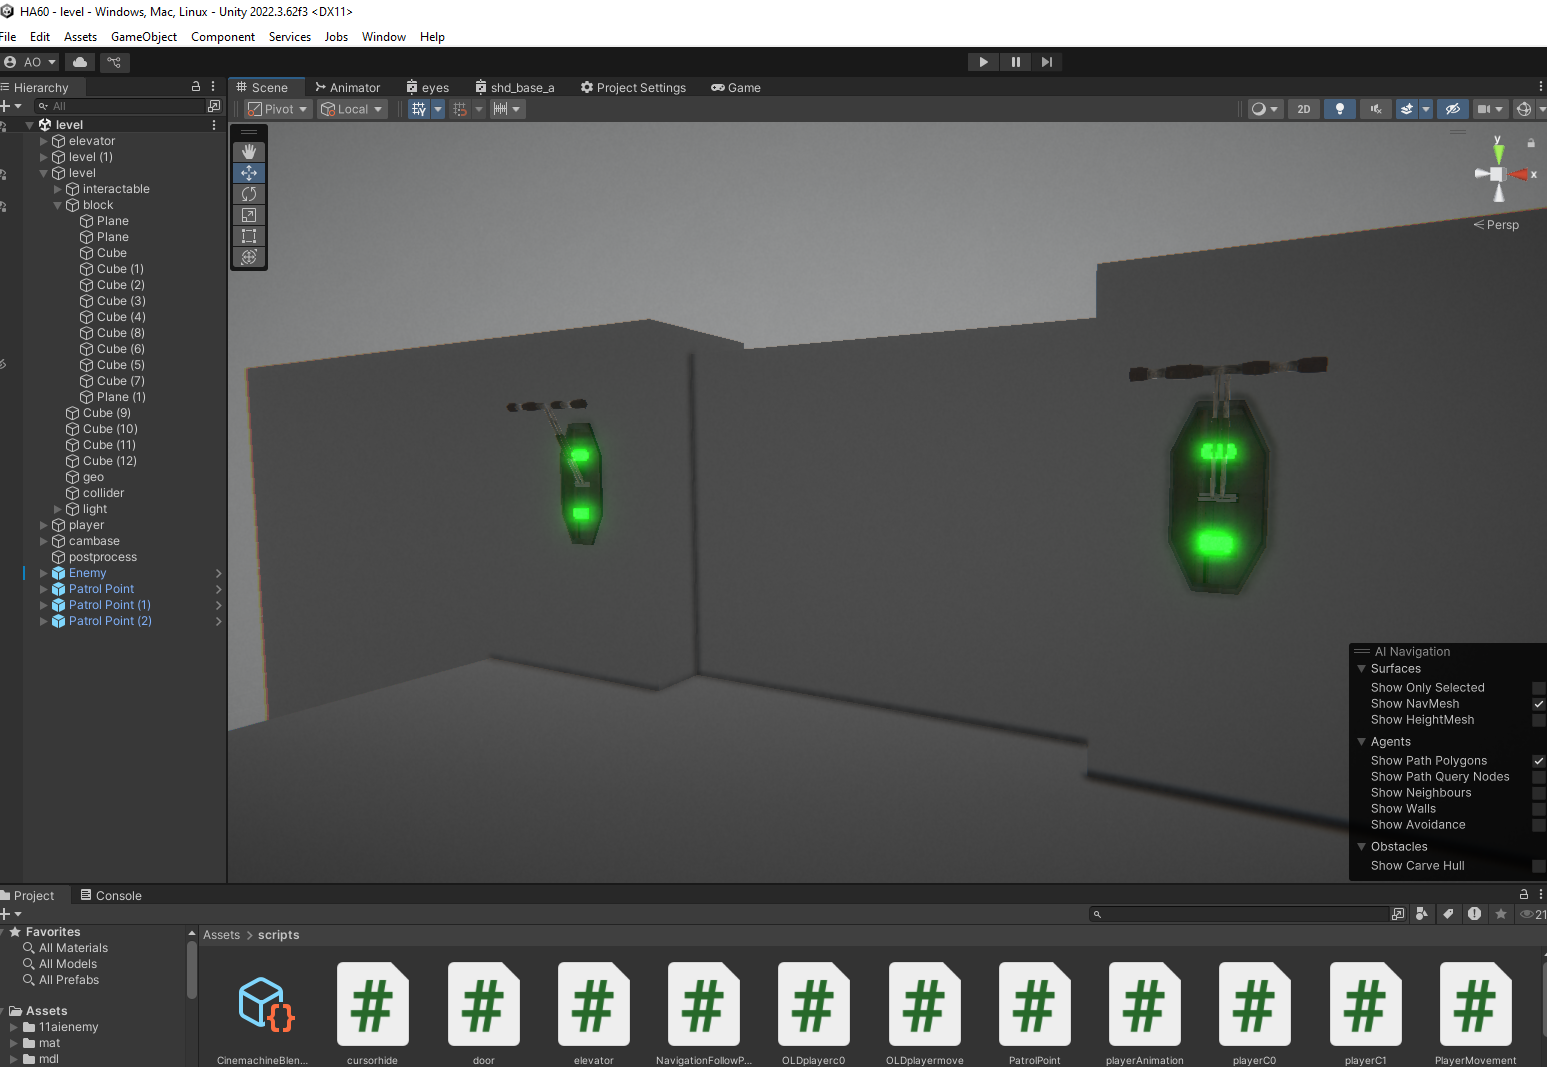Enable the Show HeightMesh checkbox

1539,720
